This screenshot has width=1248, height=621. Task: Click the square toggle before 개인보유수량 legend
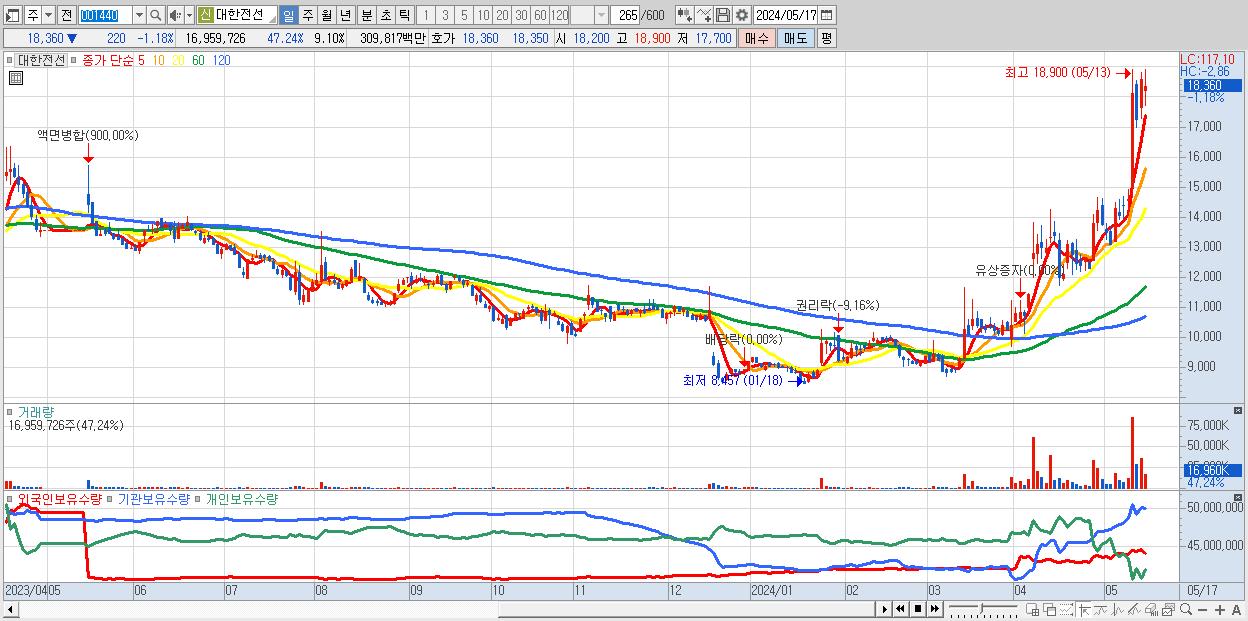(198, 498)
